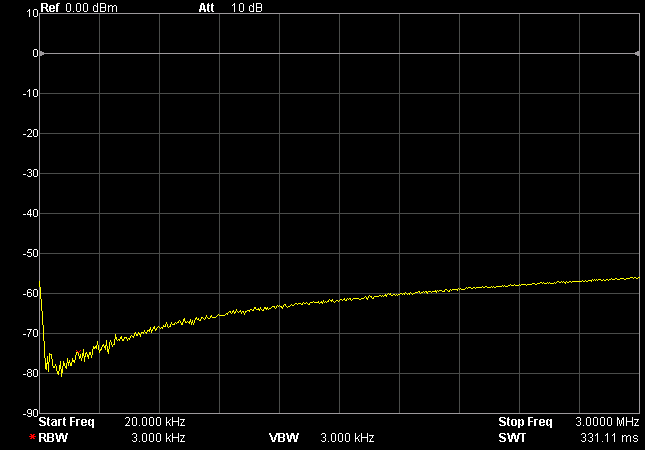The width and height of the screenshot is (645, 450).
Task: Click the -10 axis label
Action: click(30, 93)
